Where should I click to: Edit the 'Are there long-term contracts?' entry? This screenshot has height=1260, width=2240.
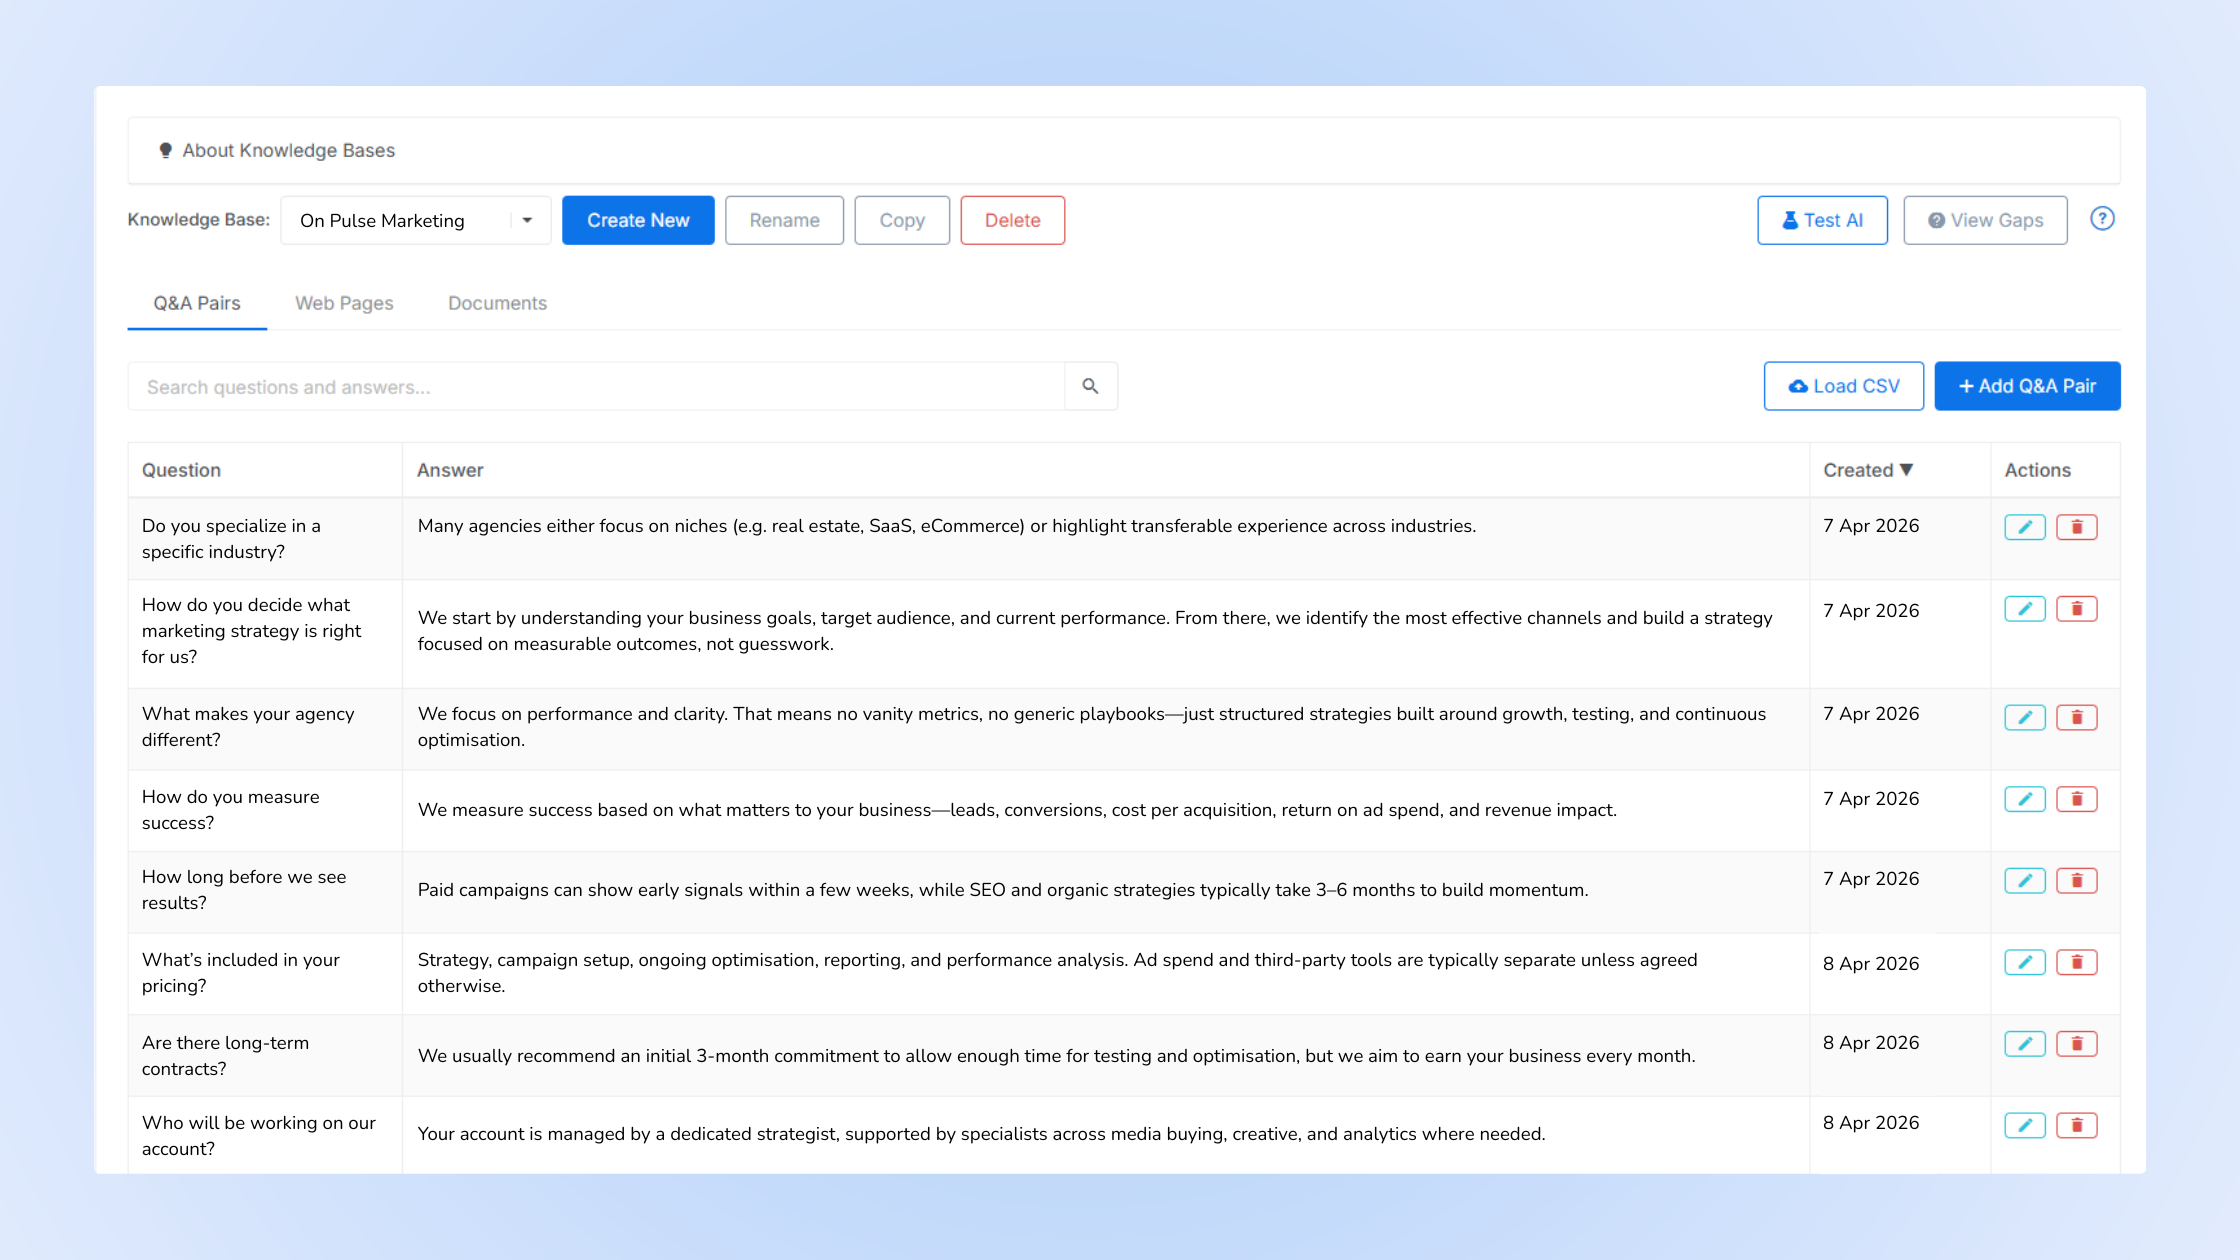pyautogui.click(x=2024, y=1043)
